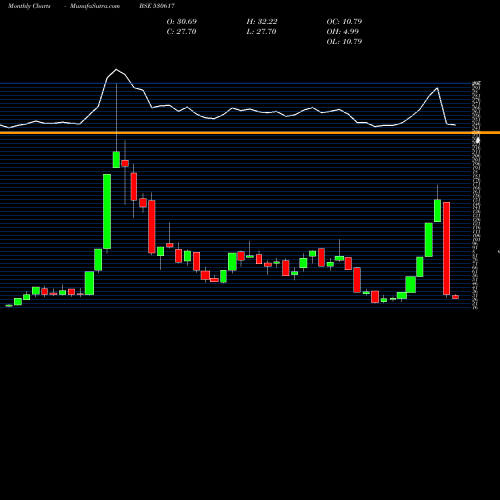This screenshot has width=500, height=500.
Task: Select the close value 'C: 27.70'
Action: [x=181, y=31]
